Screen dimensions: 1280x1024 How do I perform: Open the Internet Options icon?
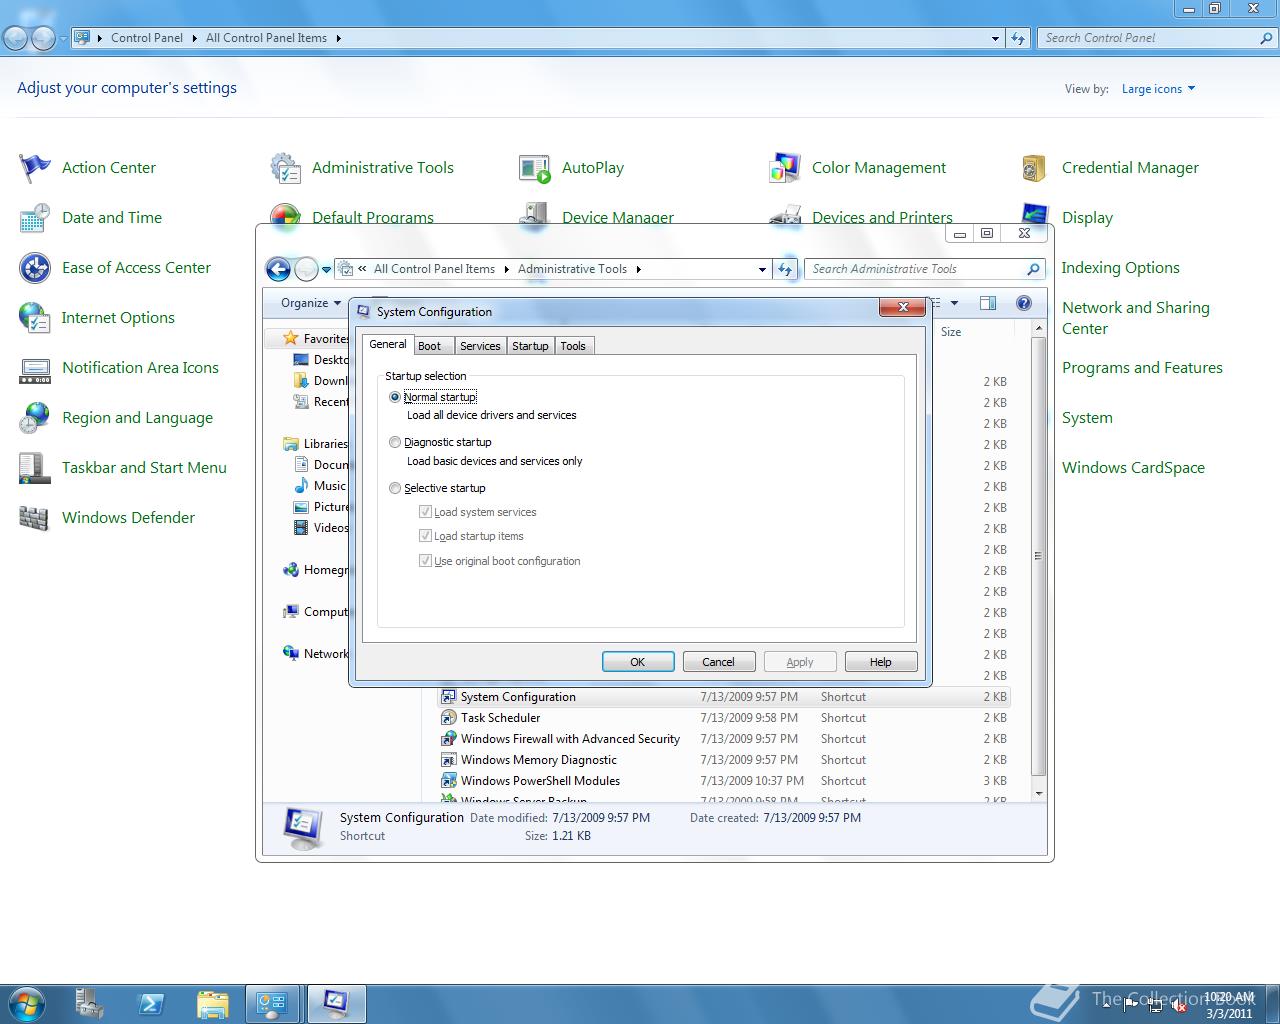pyautogui.click(x=35, y=318)
